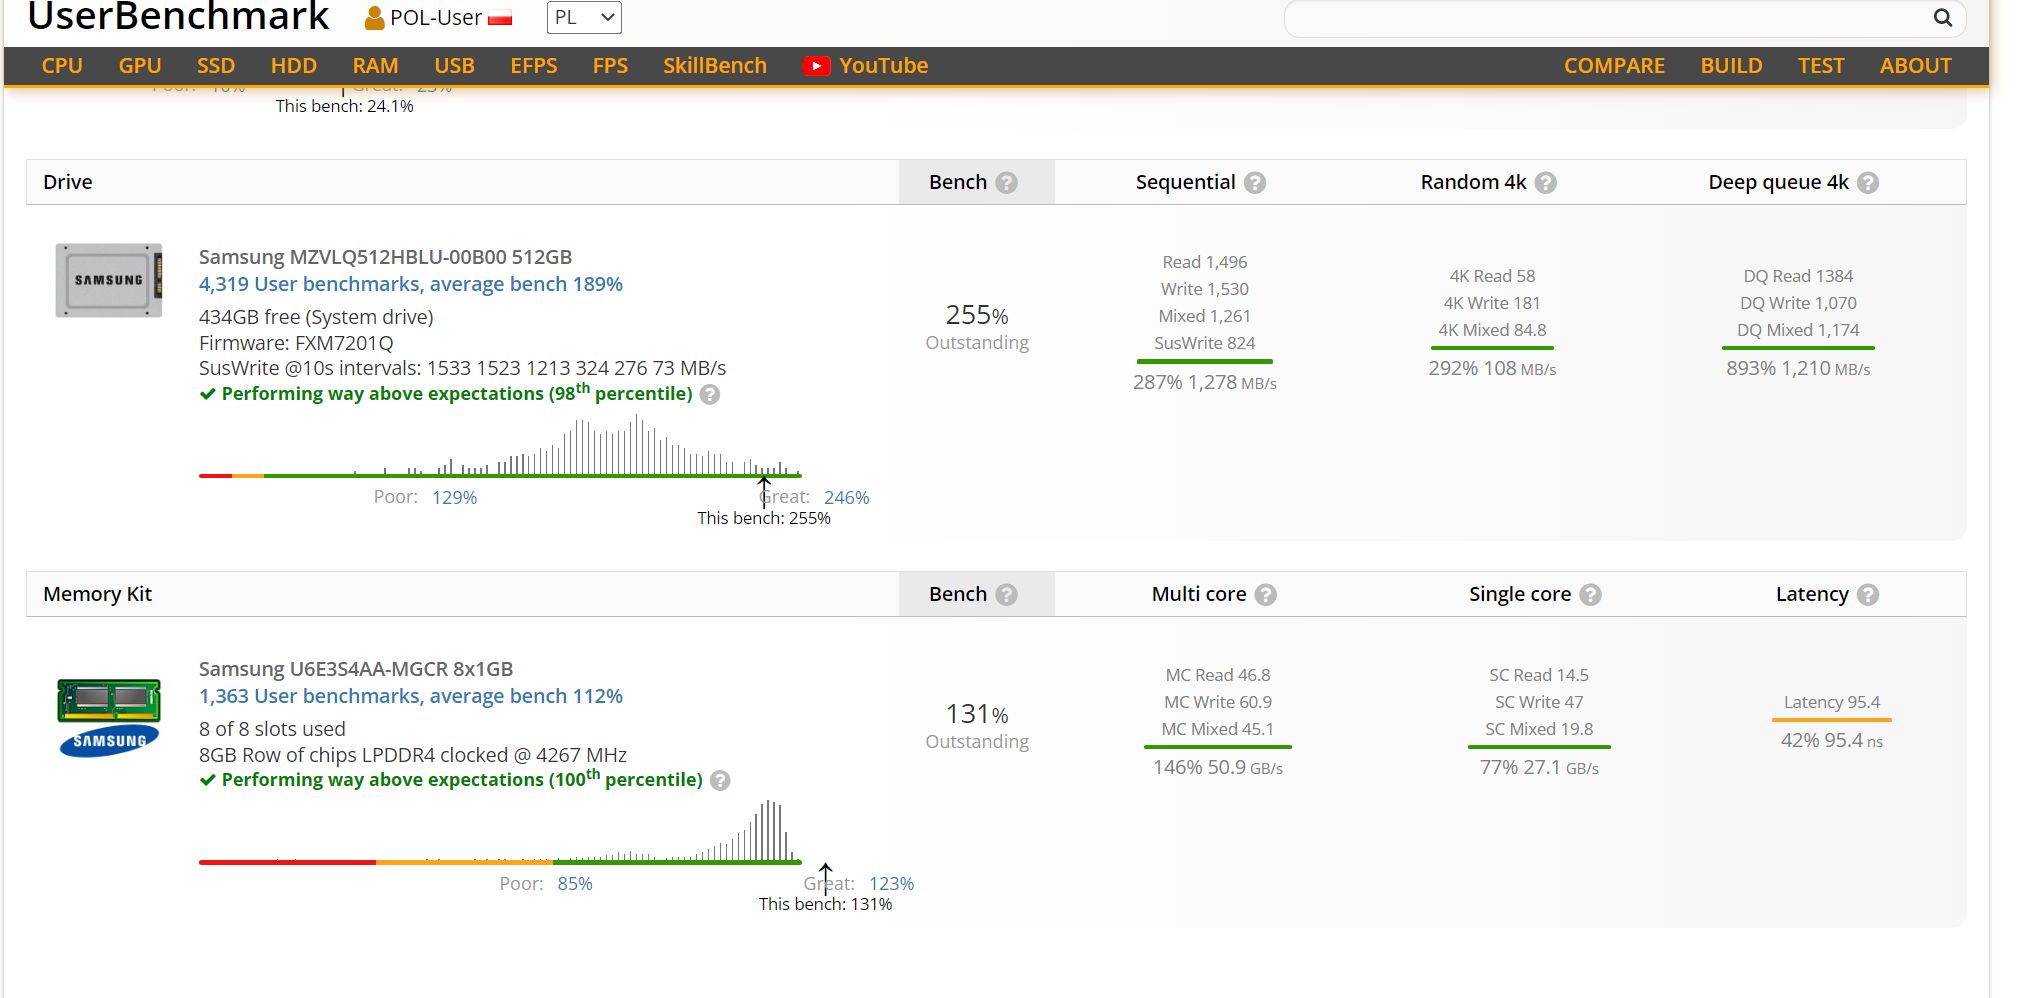Open the SkillBench menu item
The width and height of the screenshot is (2034, 998).
714,66
